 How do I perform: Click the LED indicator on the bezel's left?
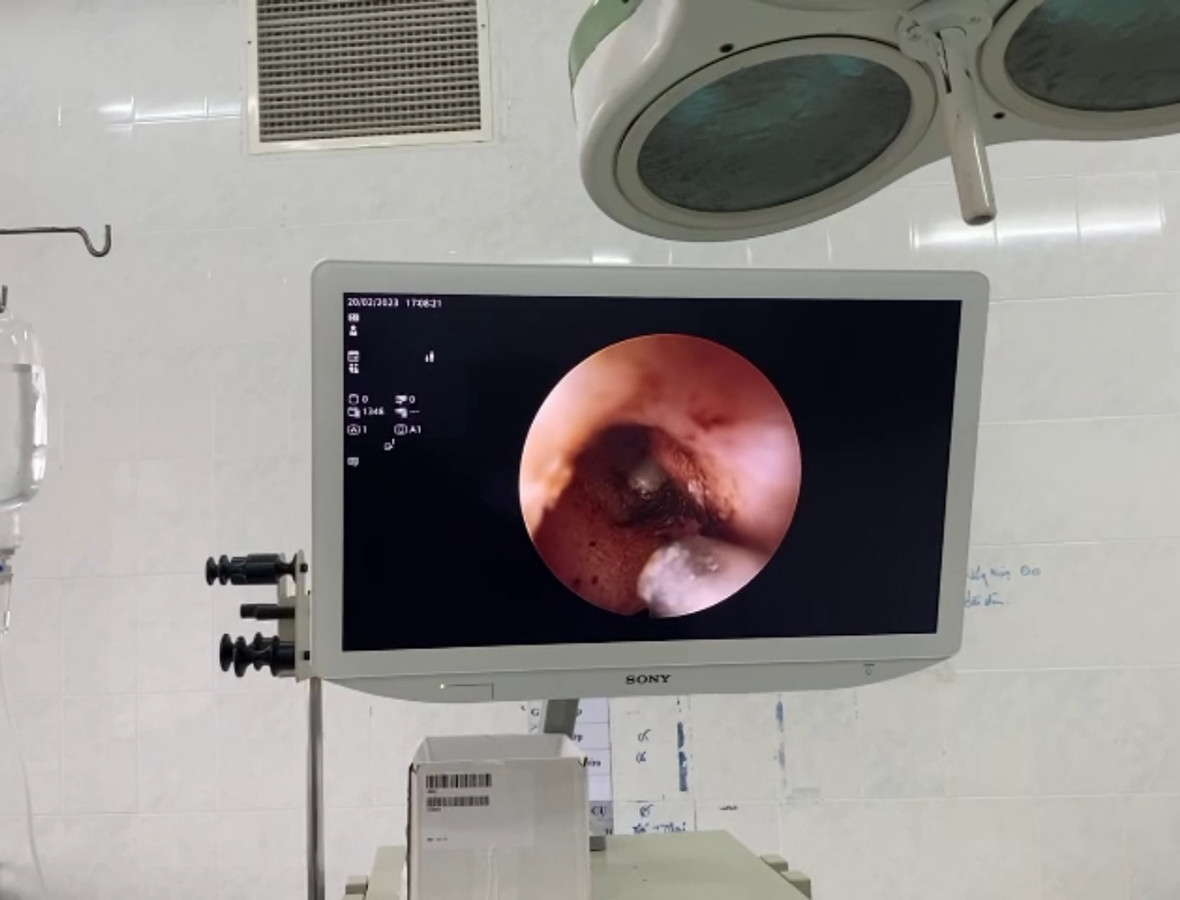pos(440,686)
